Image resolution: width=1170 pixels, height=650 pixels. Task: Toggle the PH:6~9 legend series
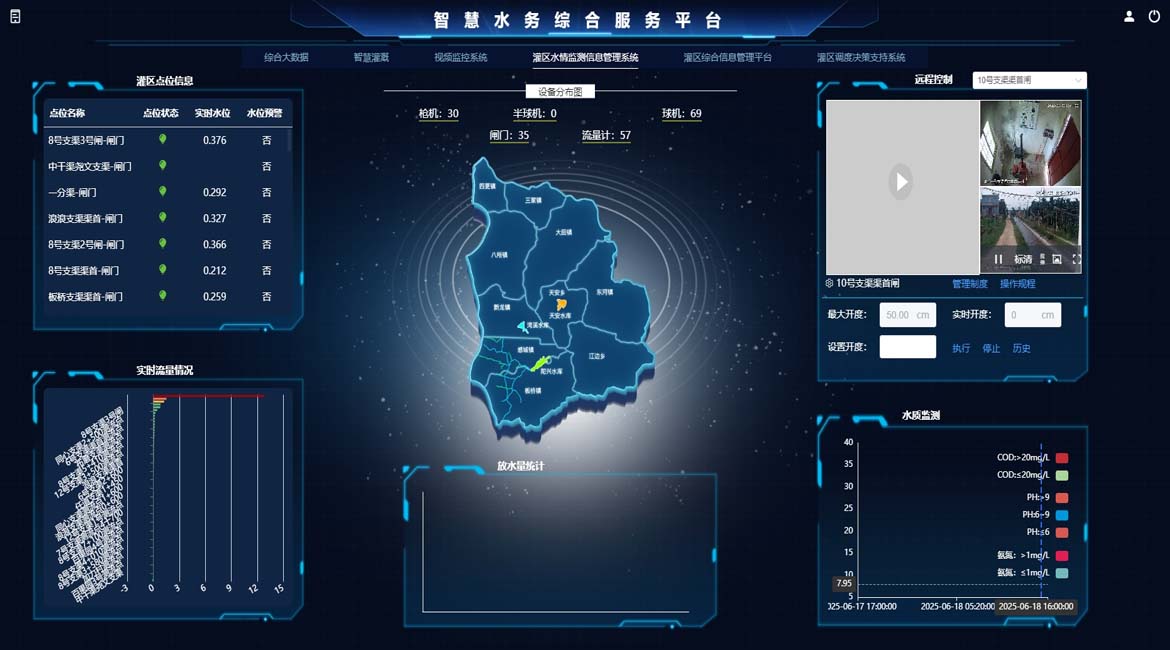coord(1061,515)
